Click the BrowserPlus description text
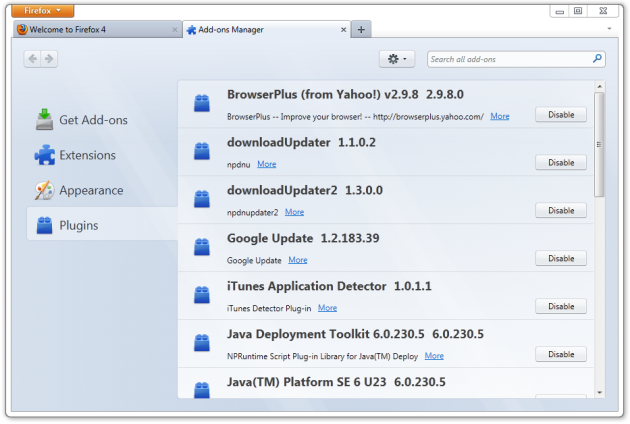The height and width of the screenshot is (424, 630). (355, 117)
